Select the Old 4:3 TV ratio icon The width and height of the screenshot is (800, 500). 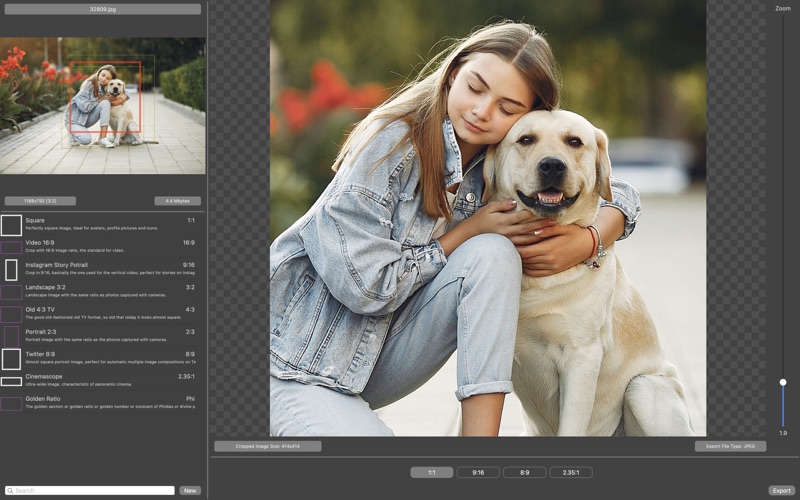(11, 314)
